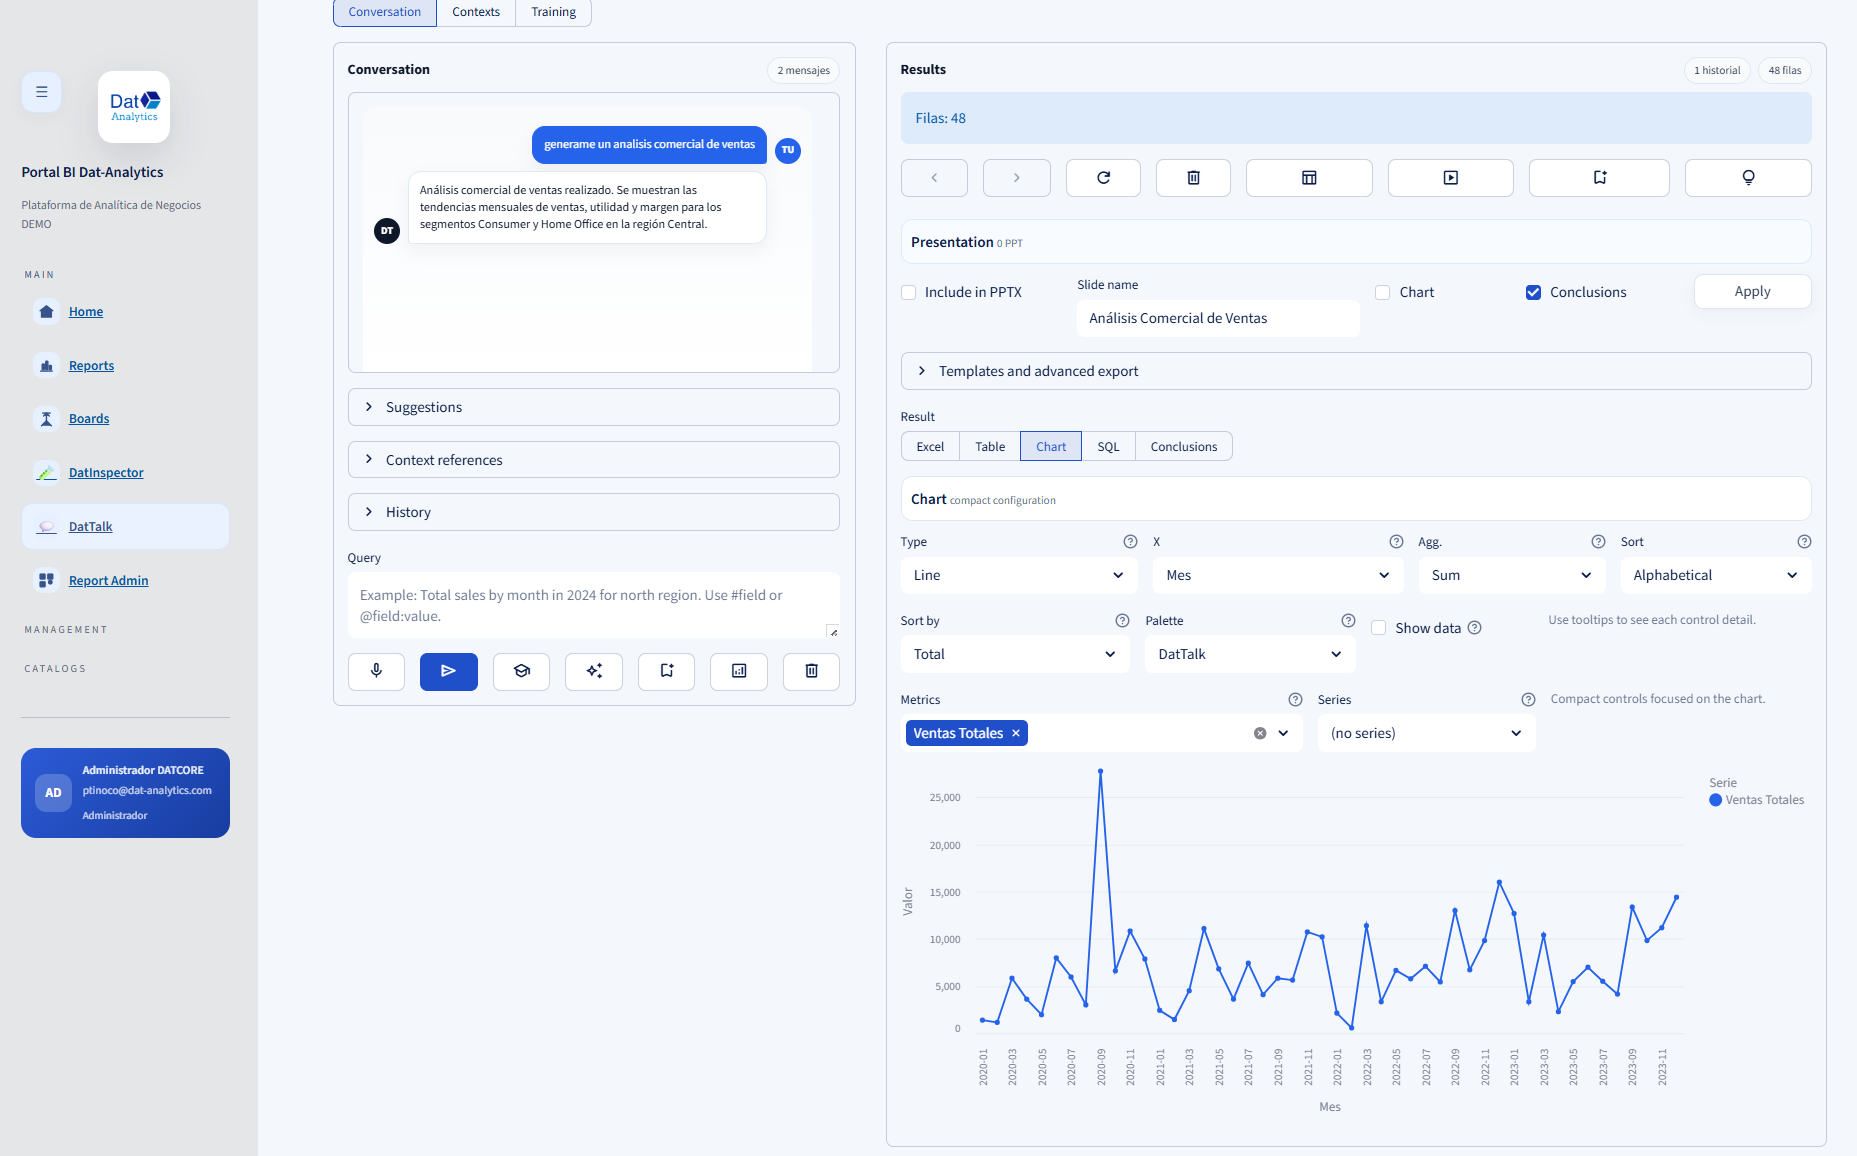Expand the History section
The image size is (1857, 1156).
click(x=593, y=512)
